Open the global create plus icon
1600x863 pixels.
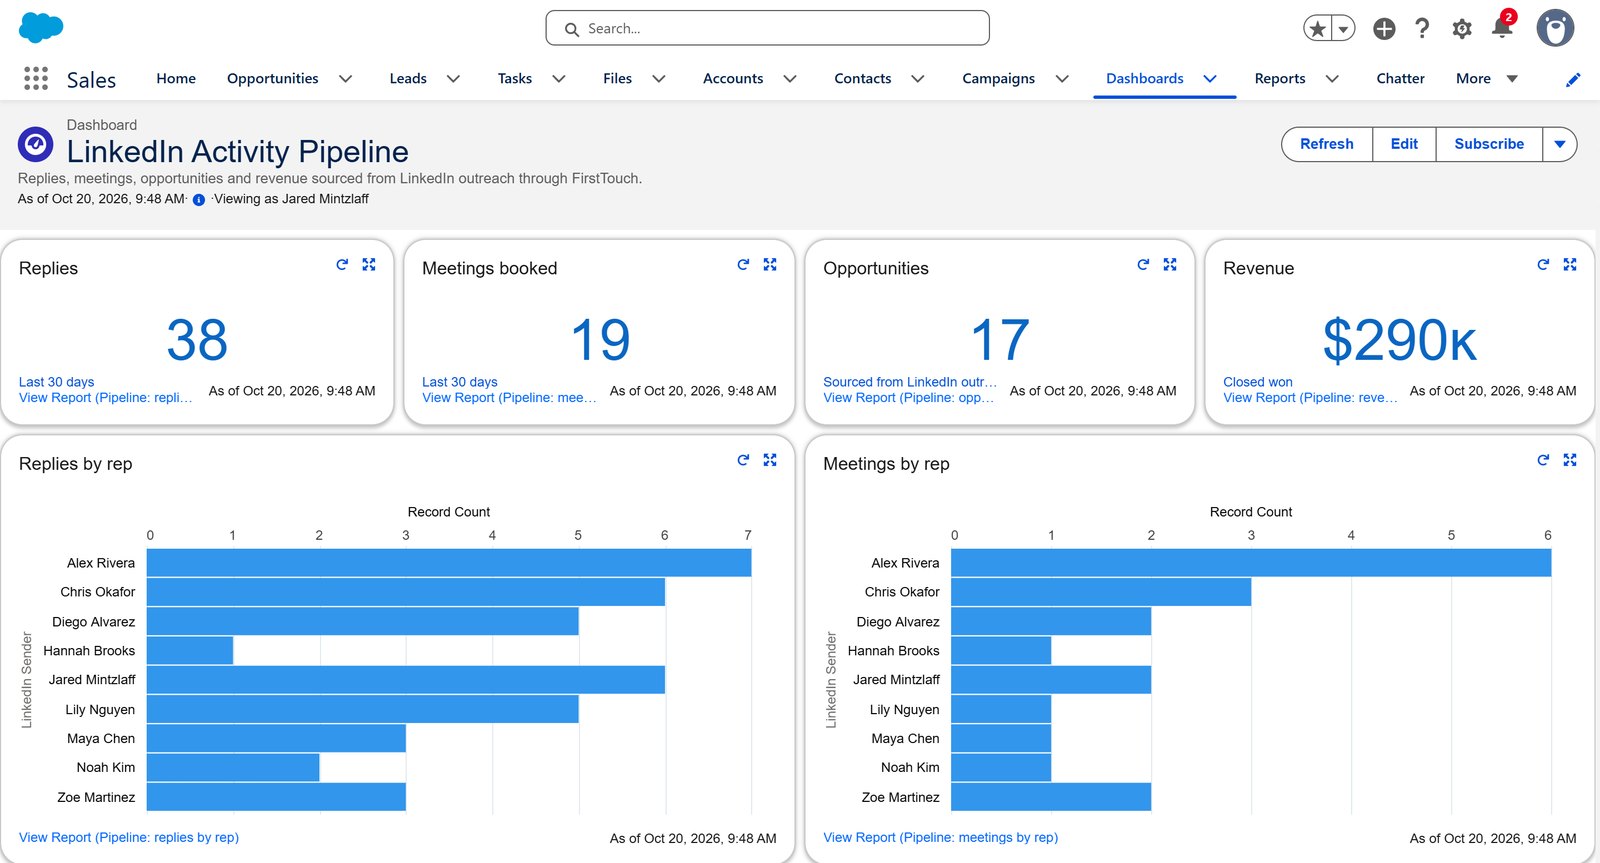[x=1384, y=29]
